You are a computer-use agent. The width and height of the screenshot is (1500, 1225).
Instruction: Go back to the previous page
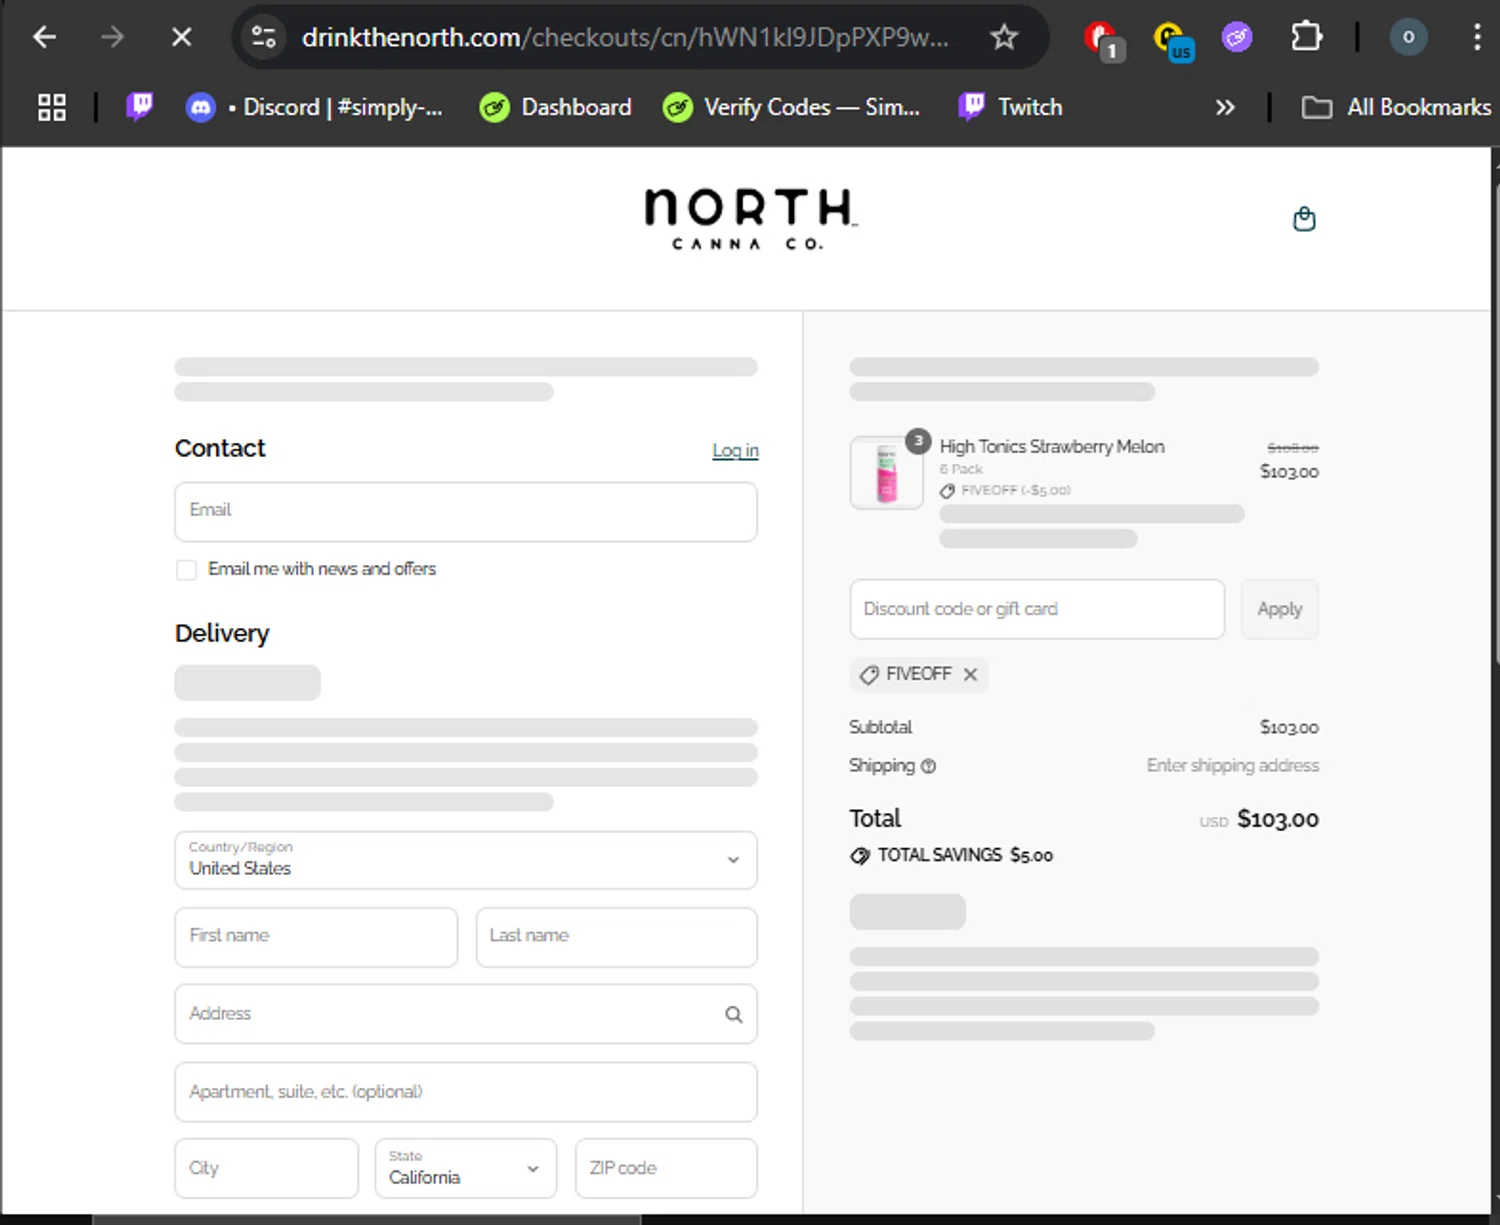44,38
